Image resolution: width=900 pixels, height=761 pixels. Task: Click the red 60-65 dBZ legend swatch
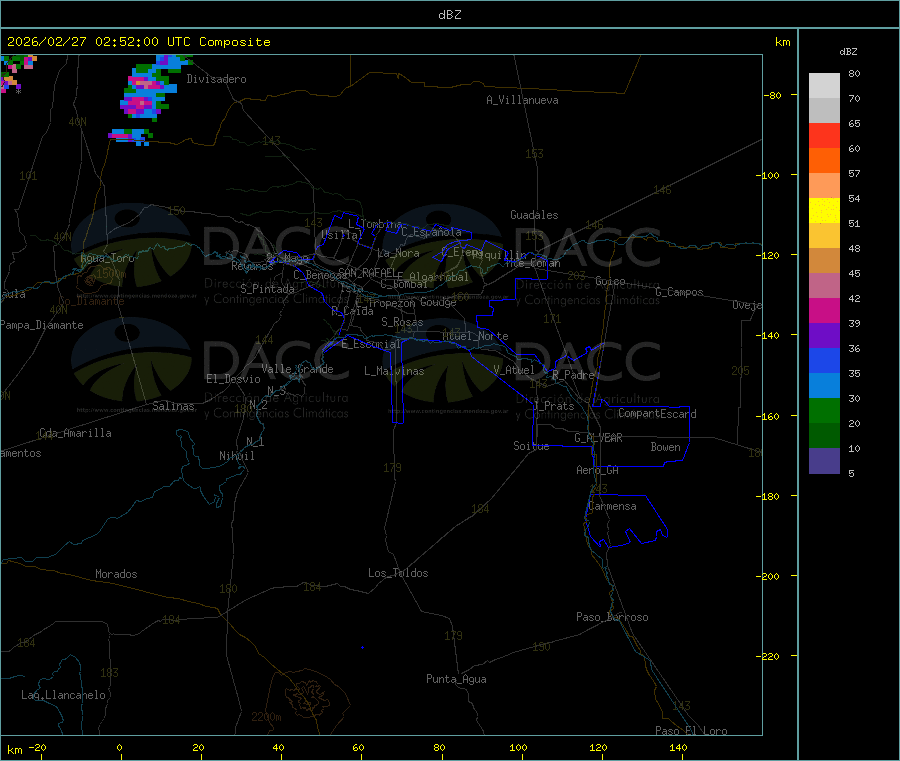tap(824, 135)
